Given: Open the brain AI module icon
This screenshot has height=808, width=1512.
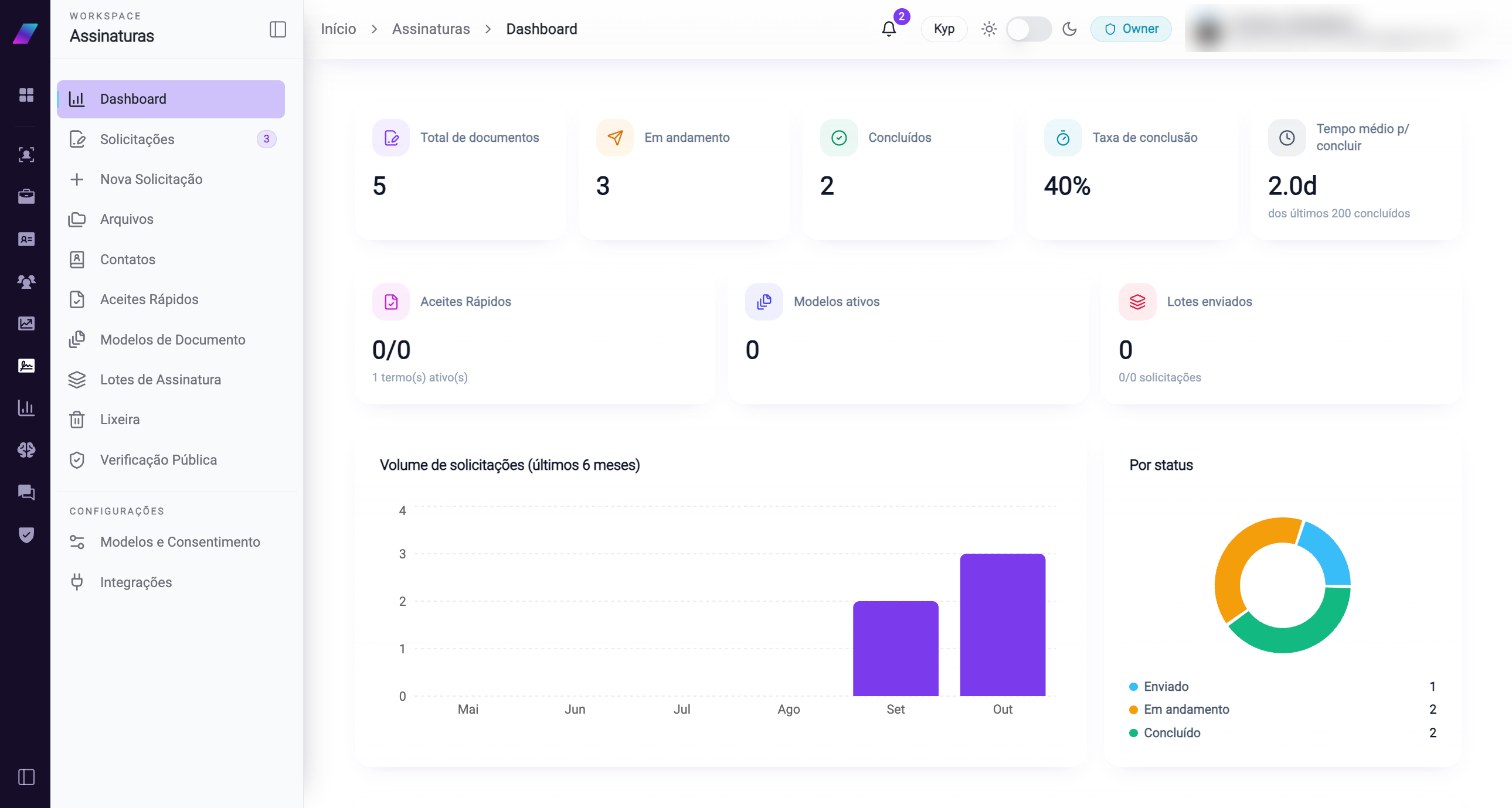Looking at the screenshot, I should 26,450.
